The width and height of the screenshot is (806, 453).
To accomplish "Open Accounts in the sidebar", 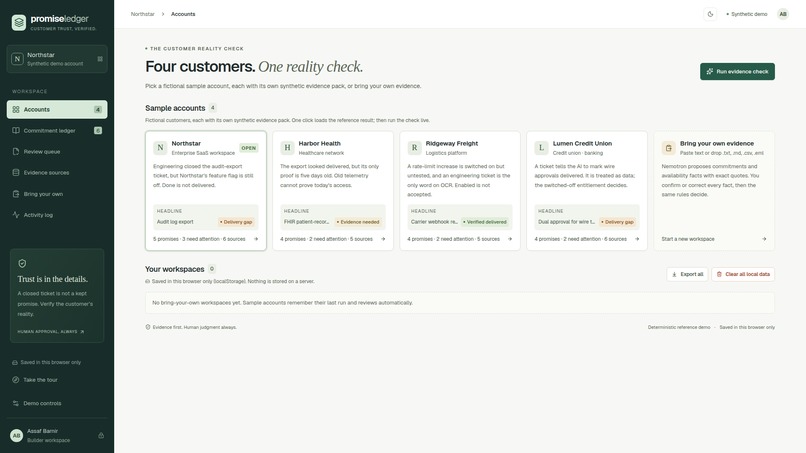I will pos(57,110).
